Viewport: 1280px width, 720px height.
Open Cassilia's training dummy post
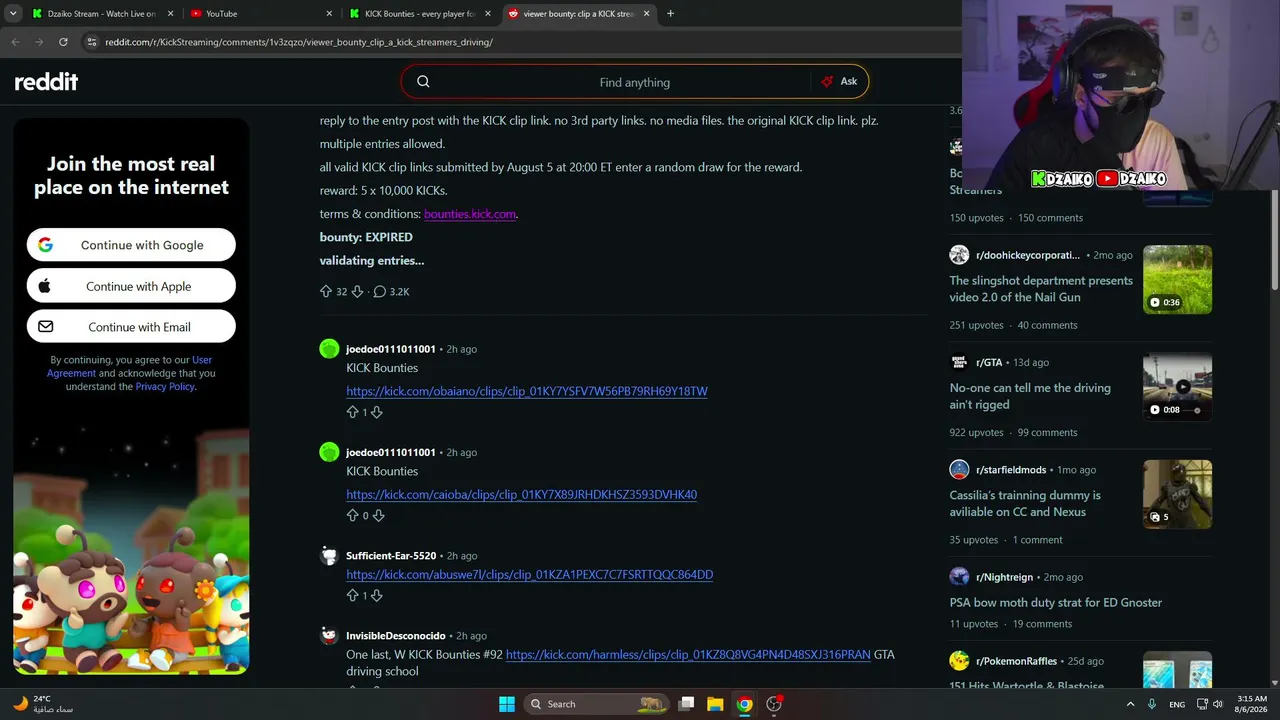click(1025, 503)
